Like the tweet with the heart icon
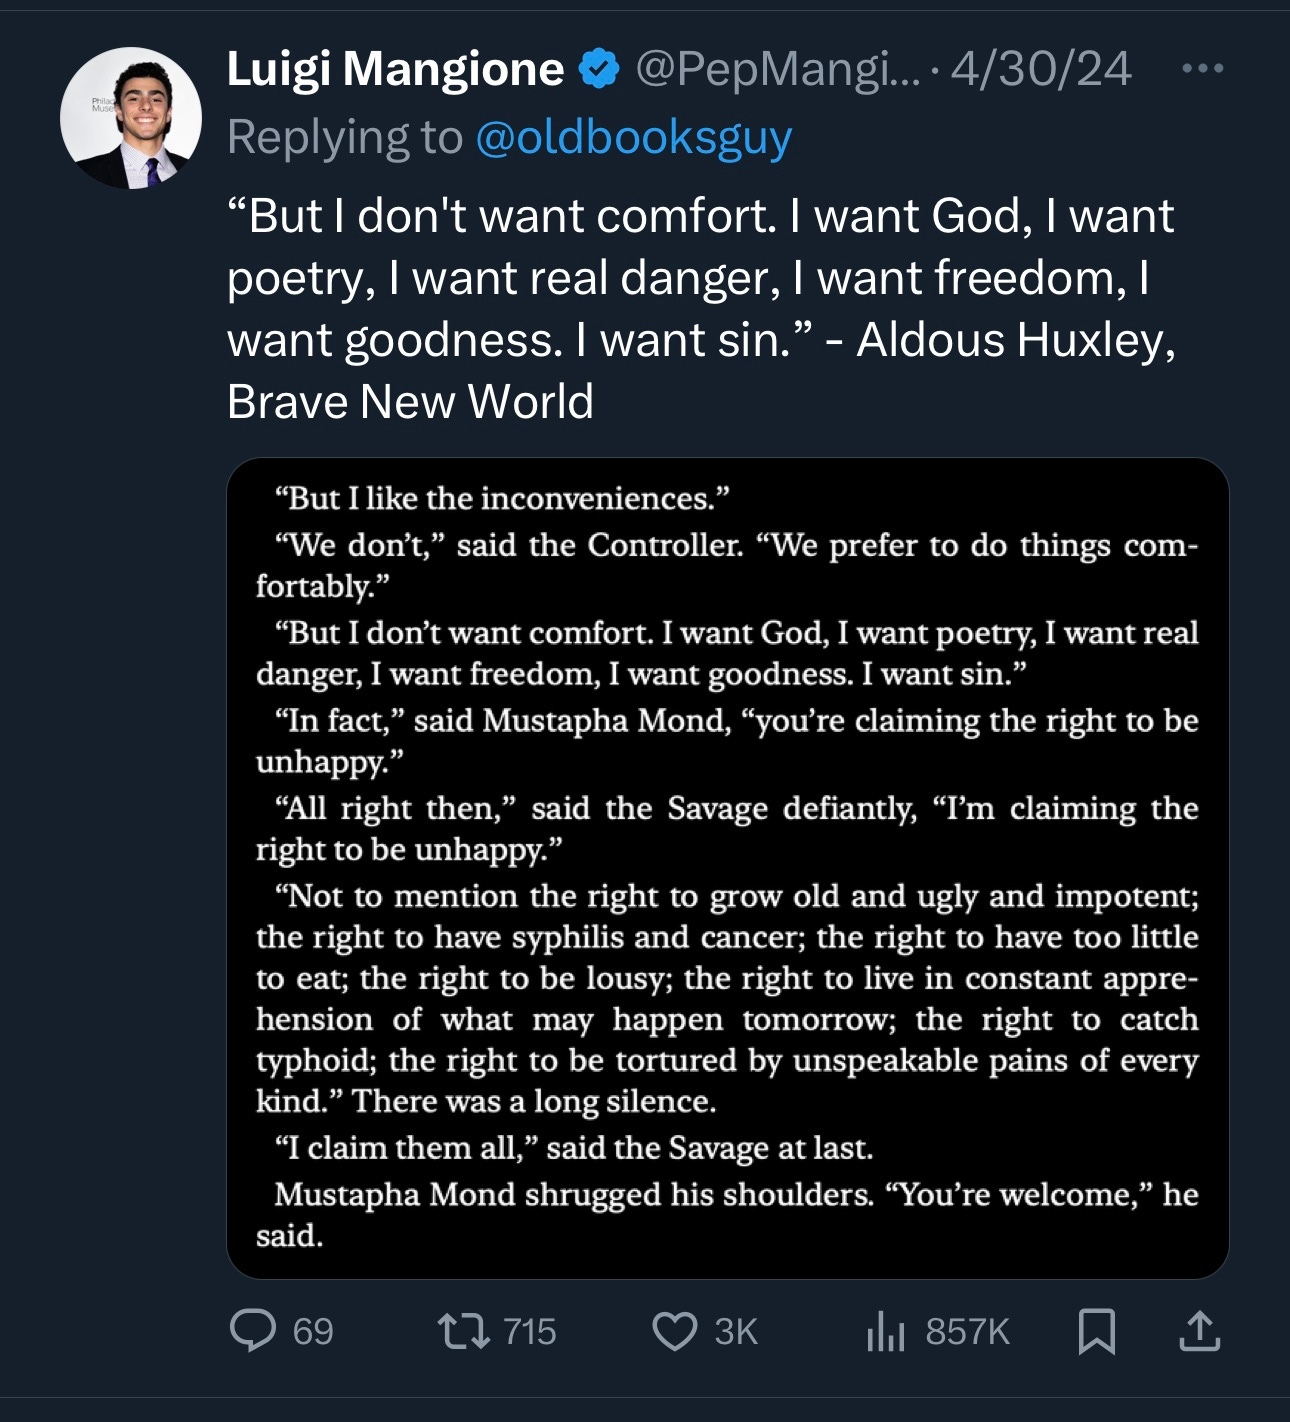This screenshot has height=1422, width=1290. [x=675, y=1332]
